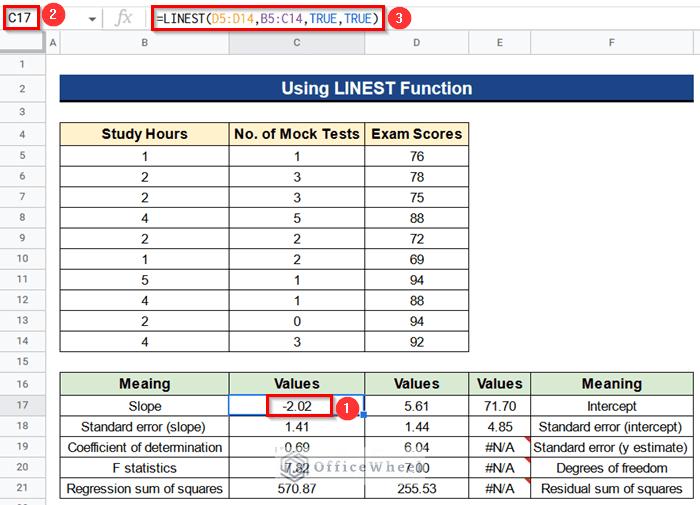Select column C header
This screenshot has height=505, width=700.
pos(297,43)
